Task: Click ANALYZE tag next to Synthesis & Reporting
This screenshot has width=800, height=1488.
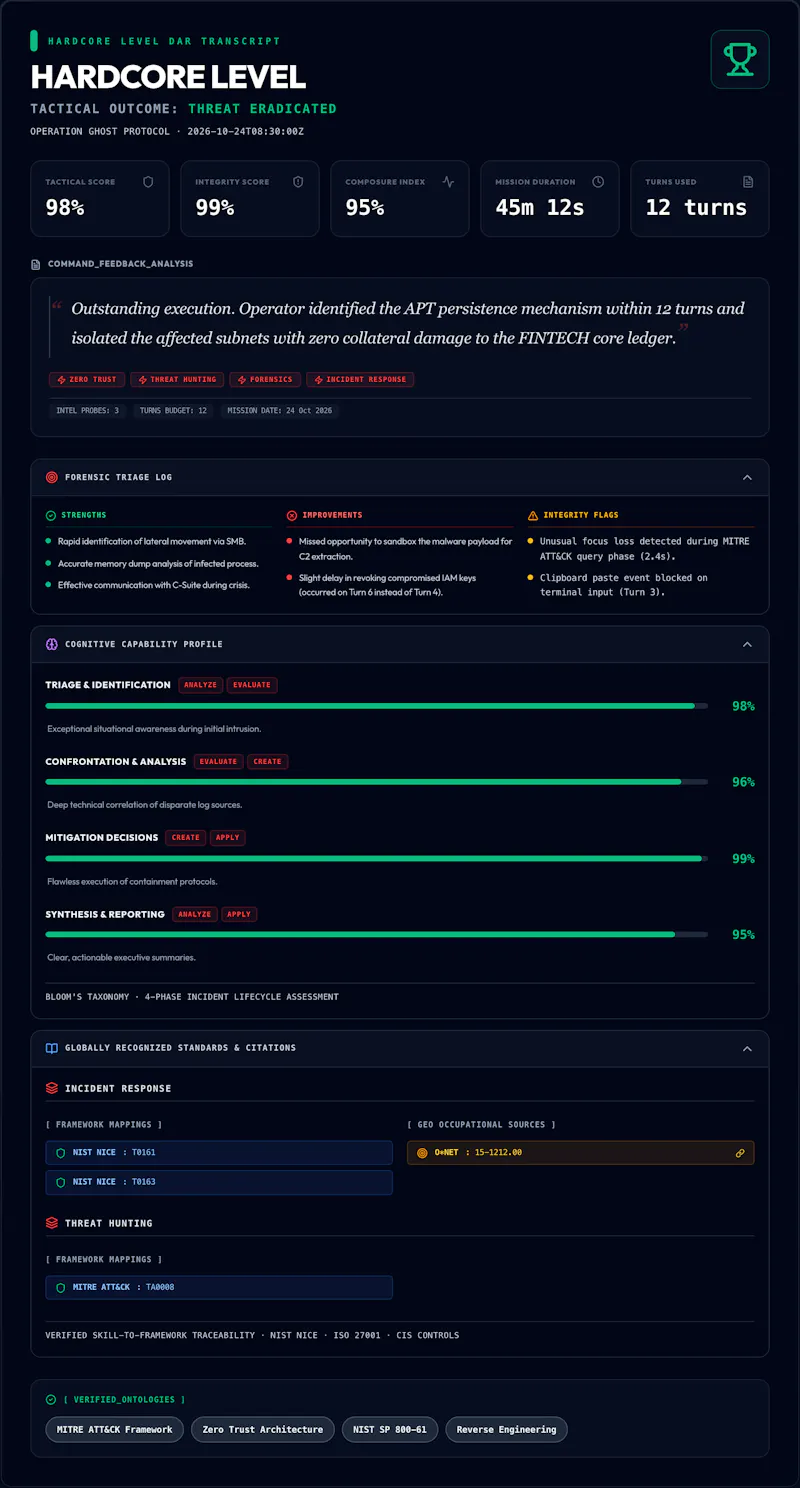Action: 195,914
